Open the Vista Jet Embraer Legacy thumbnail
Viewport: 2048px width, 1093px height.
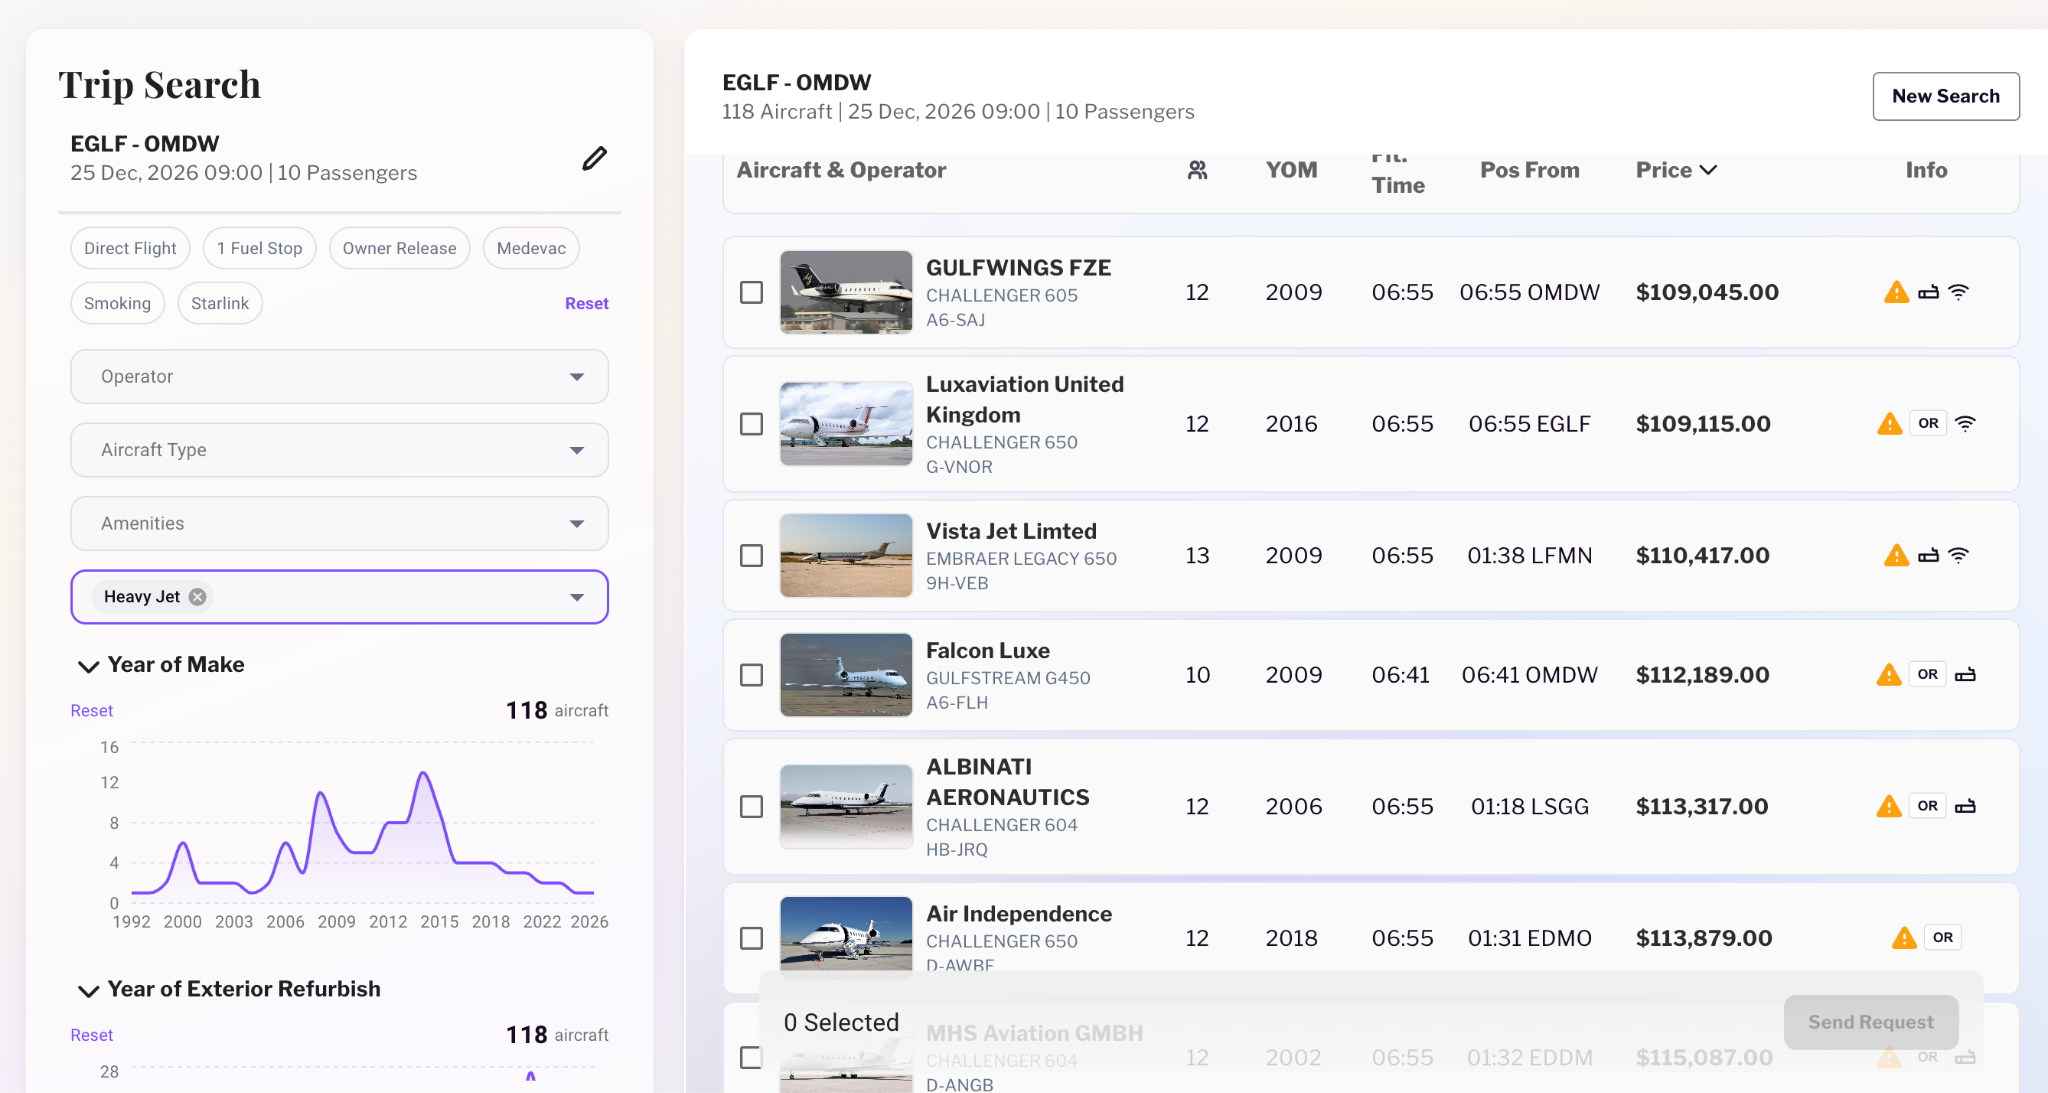click(846, 555)
